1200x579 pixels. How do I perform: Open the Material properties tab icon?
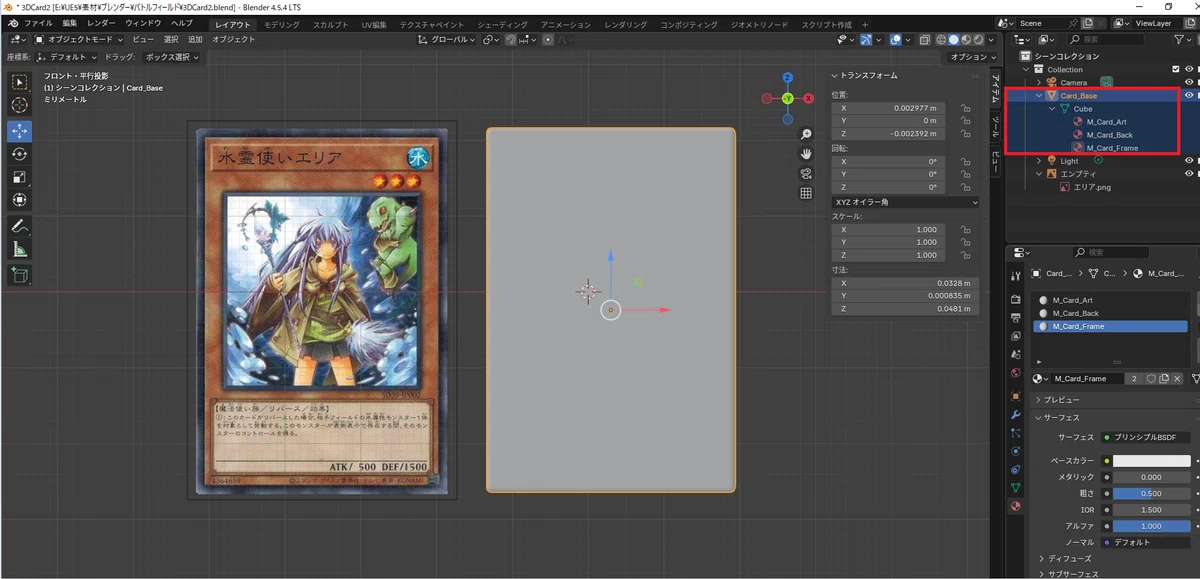click(x=1016, y=506)
